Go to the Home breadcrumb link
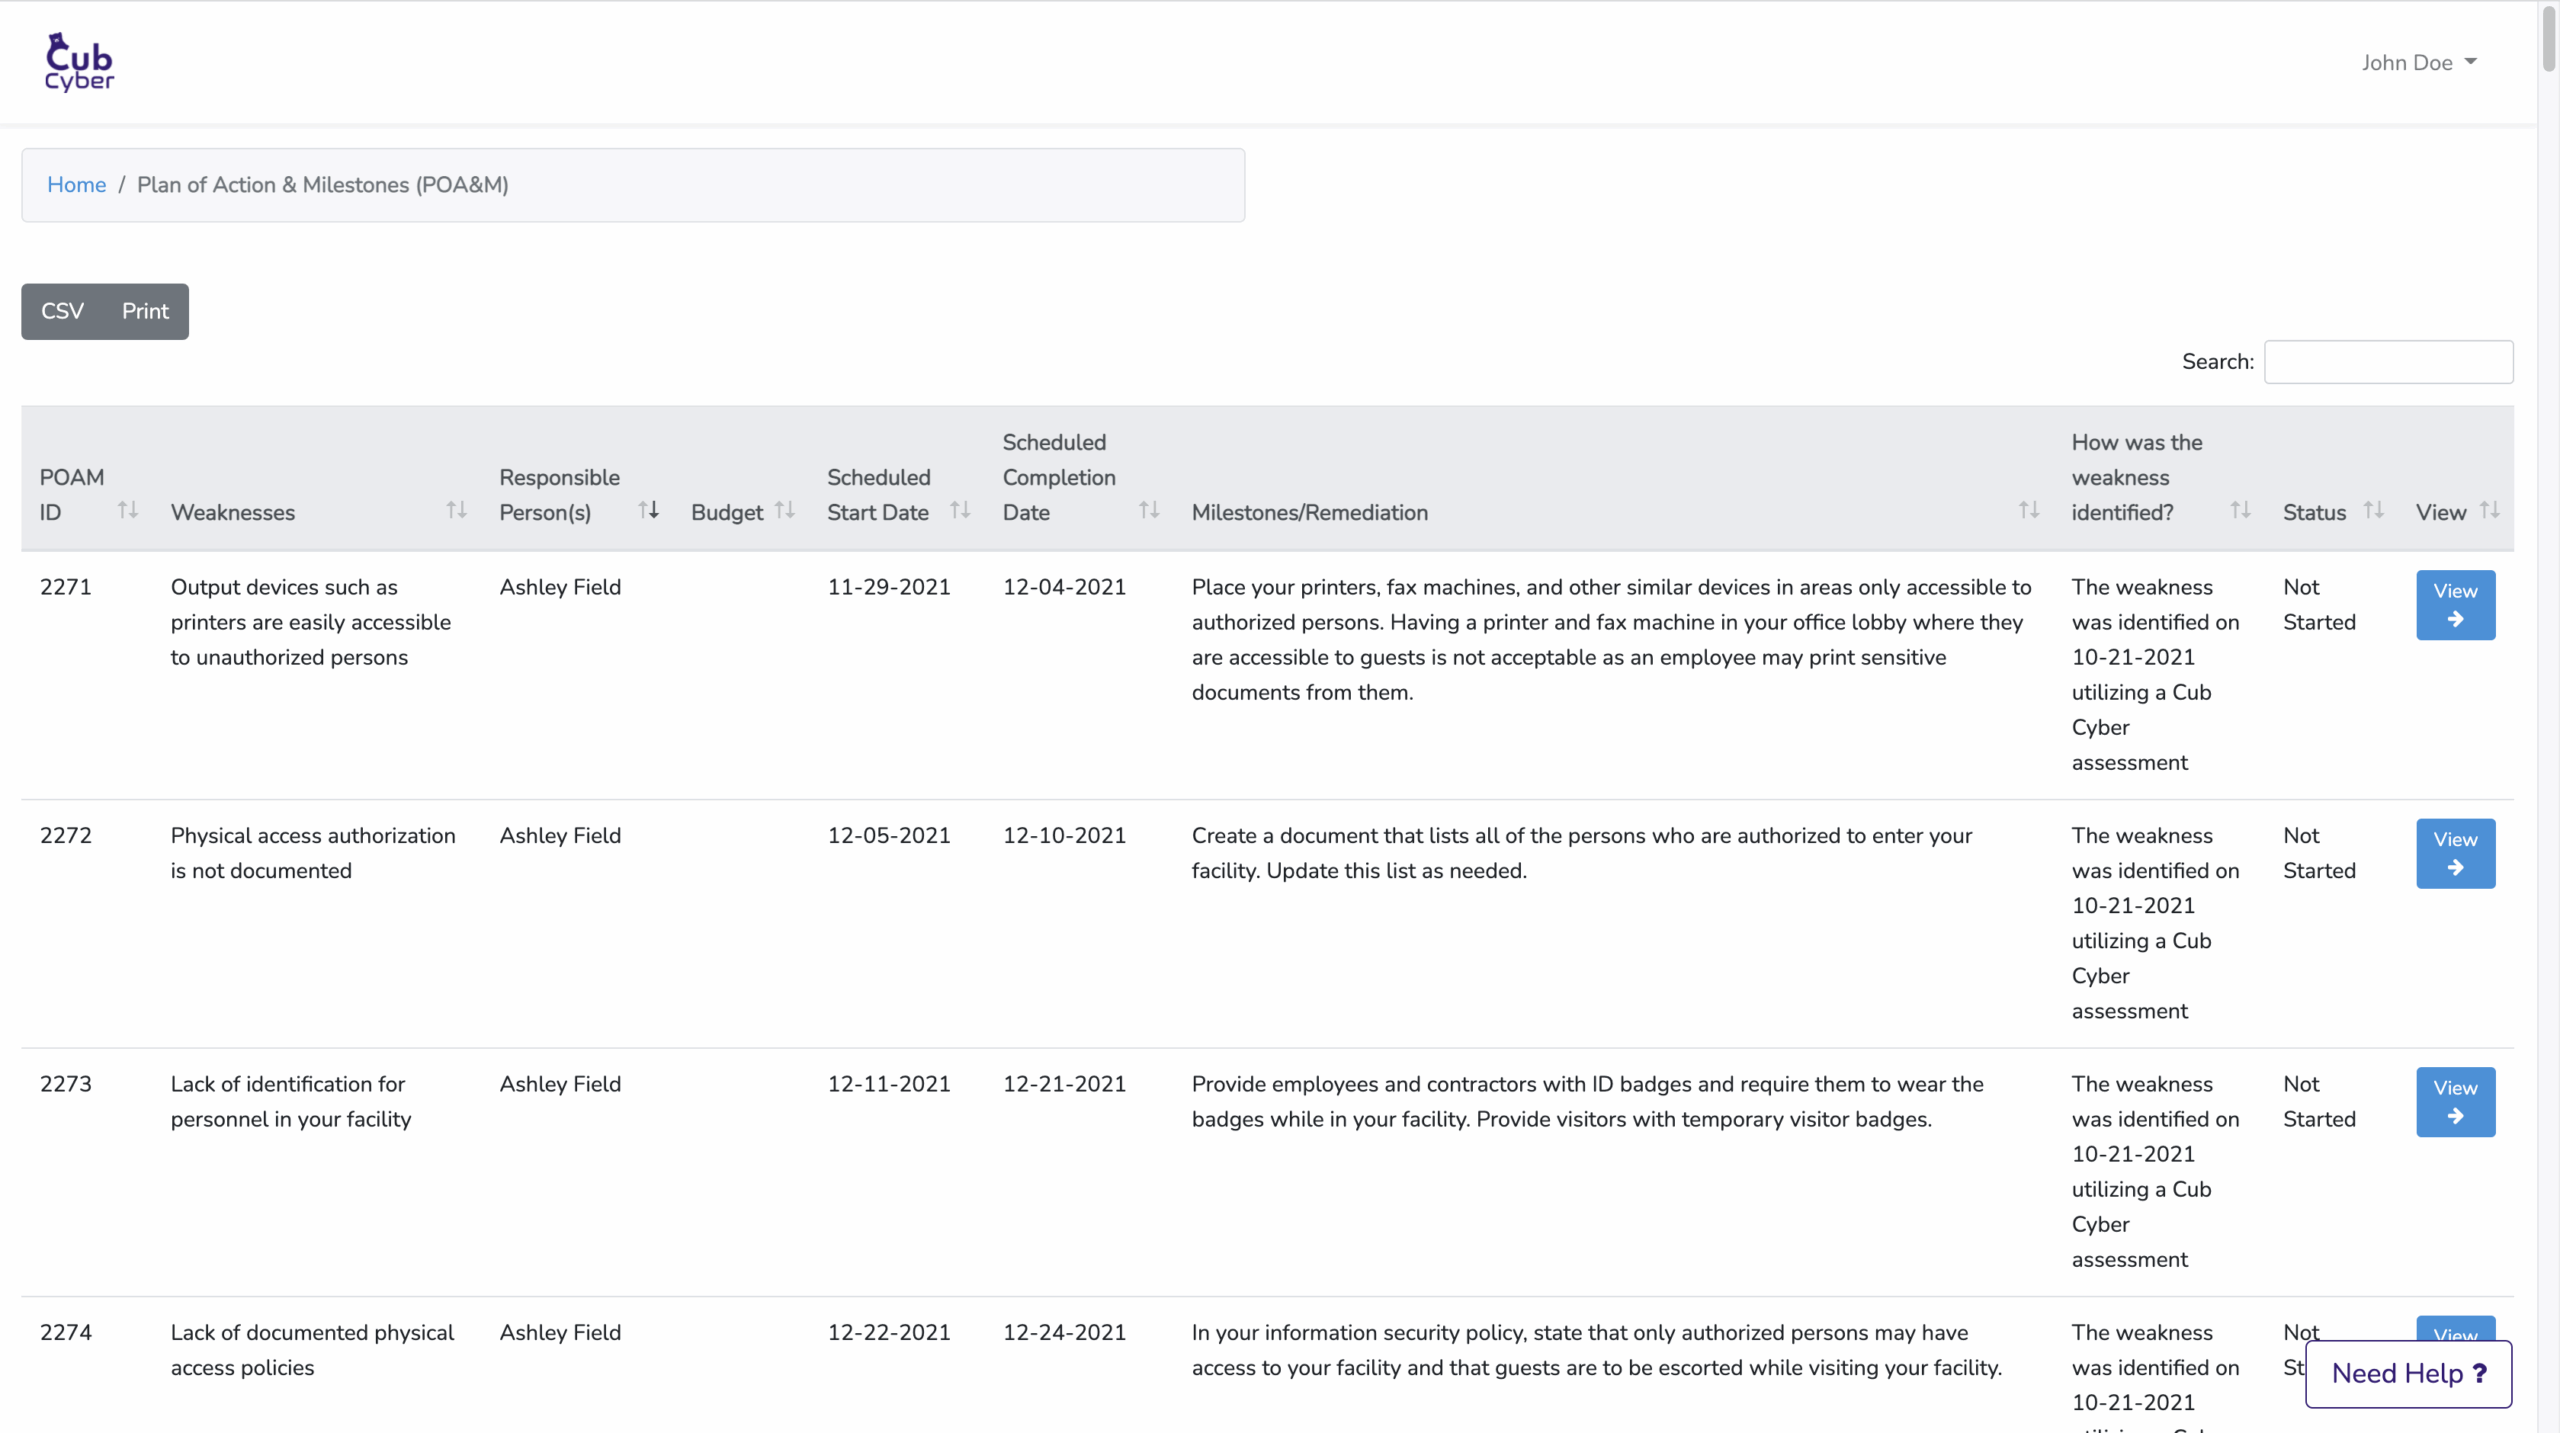This screenshot has height=1433, width=2560. point(76,185)
